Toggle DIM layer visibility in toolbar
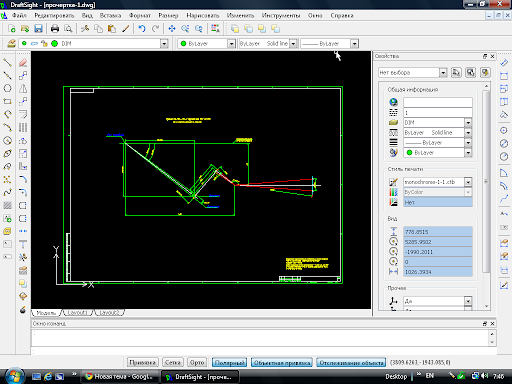Image resolution: width=512 pixels, height=384 pixels. (x=24, y=43)
